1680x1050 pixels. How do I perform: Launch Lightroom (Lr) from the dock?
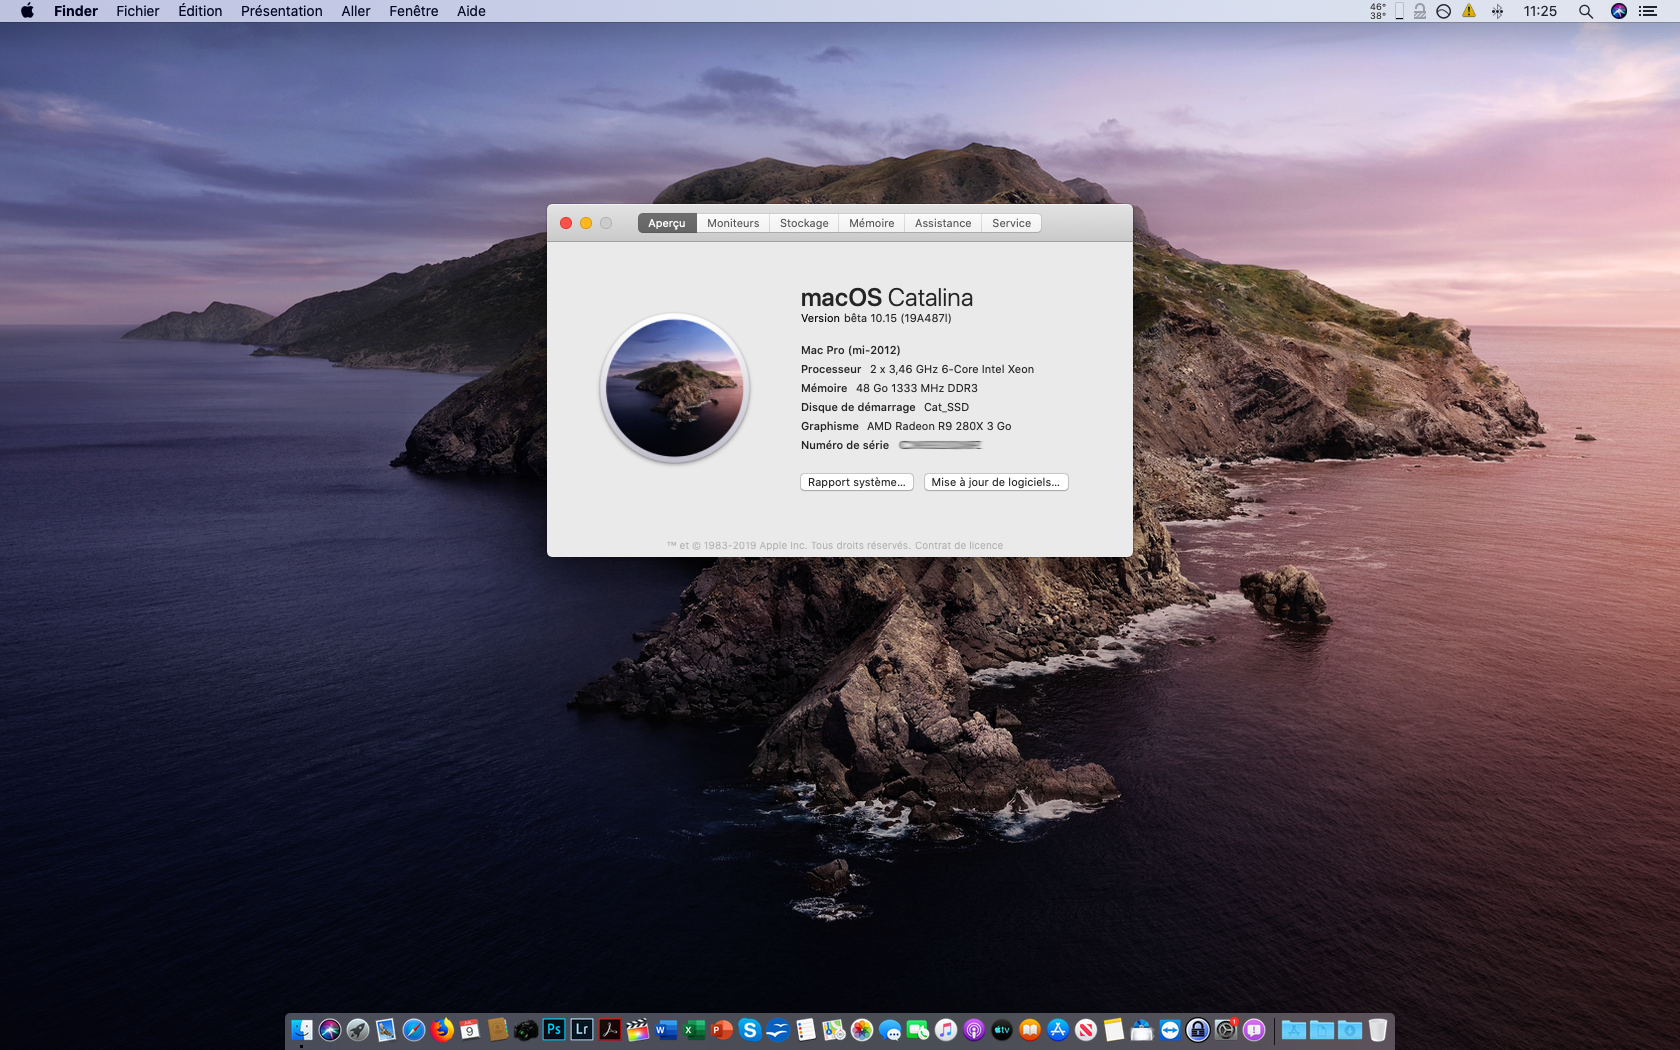pos(582,1029)
